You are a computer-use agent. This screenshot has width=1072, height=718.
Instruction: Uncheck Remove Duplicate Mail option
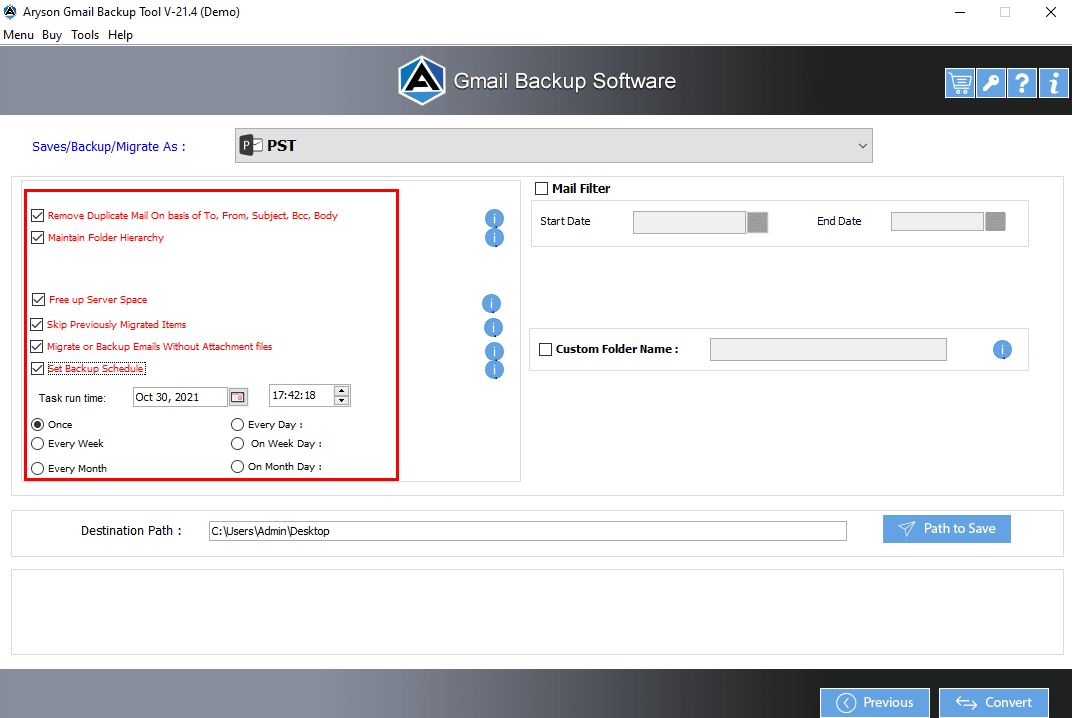click(x=38, y=215)
